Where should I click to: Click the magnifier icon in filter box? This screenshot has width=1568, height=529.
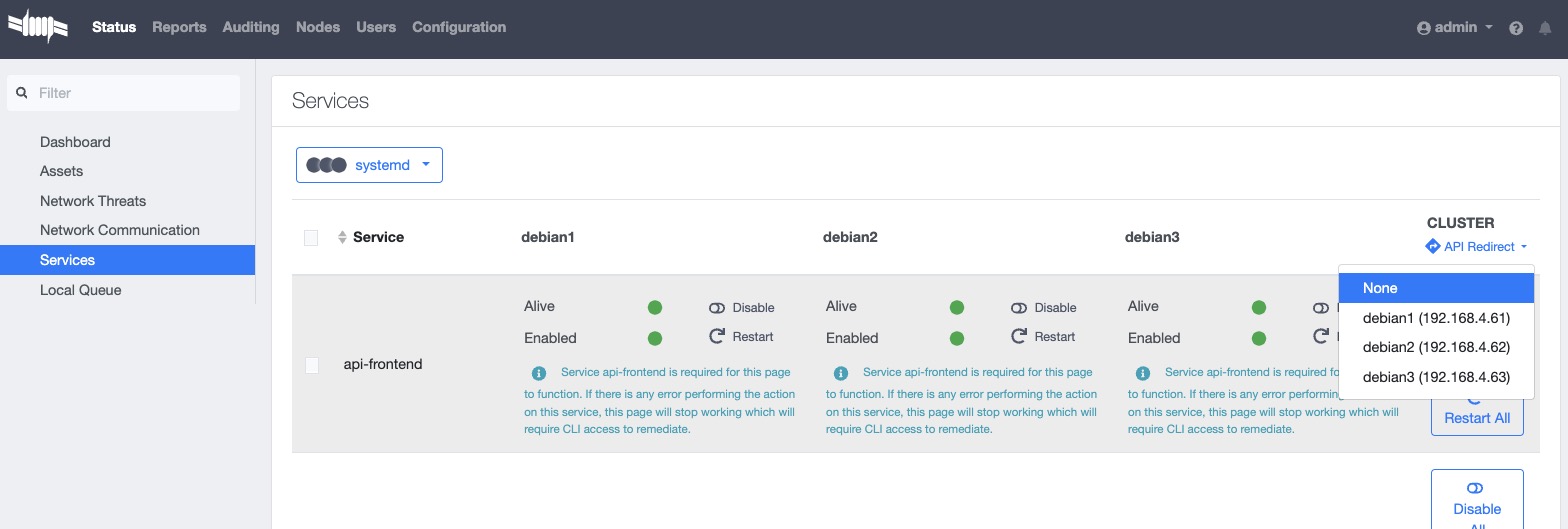(22, 93)
